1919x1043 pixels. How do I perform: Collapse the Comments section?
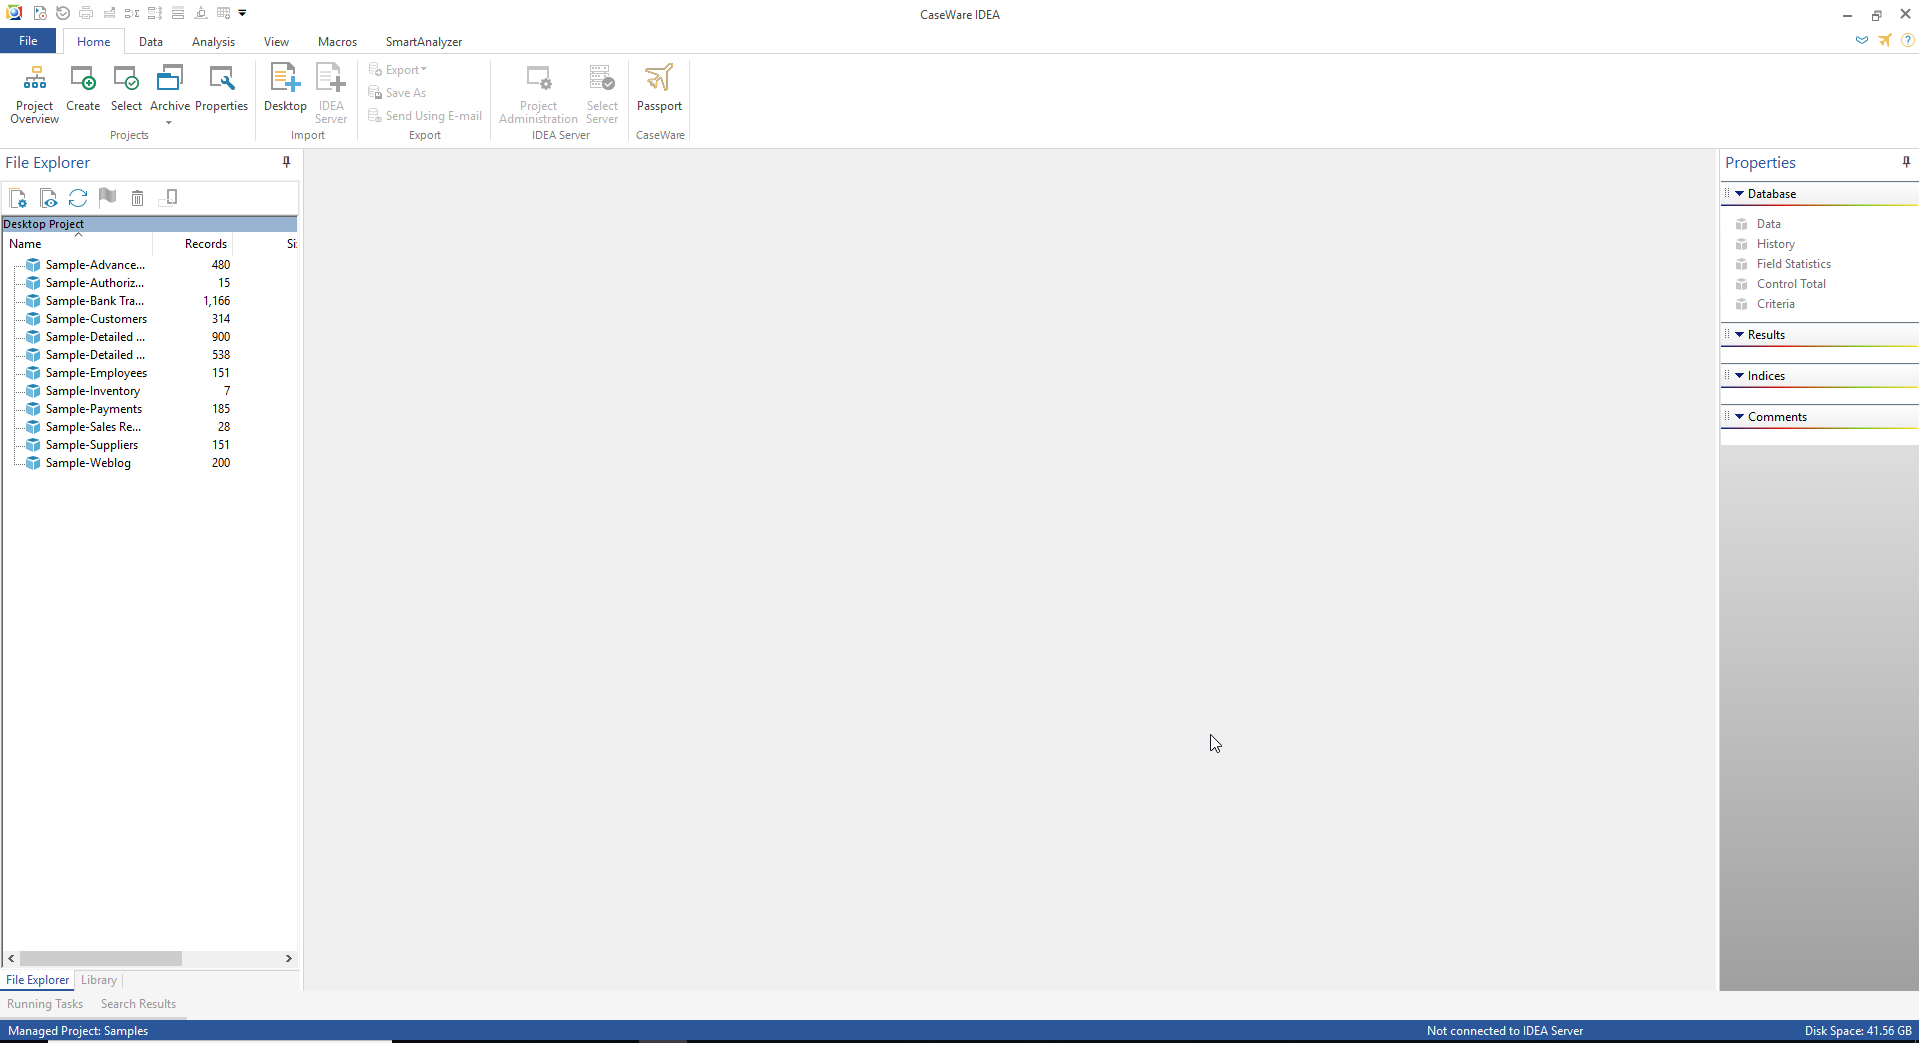1739,417
